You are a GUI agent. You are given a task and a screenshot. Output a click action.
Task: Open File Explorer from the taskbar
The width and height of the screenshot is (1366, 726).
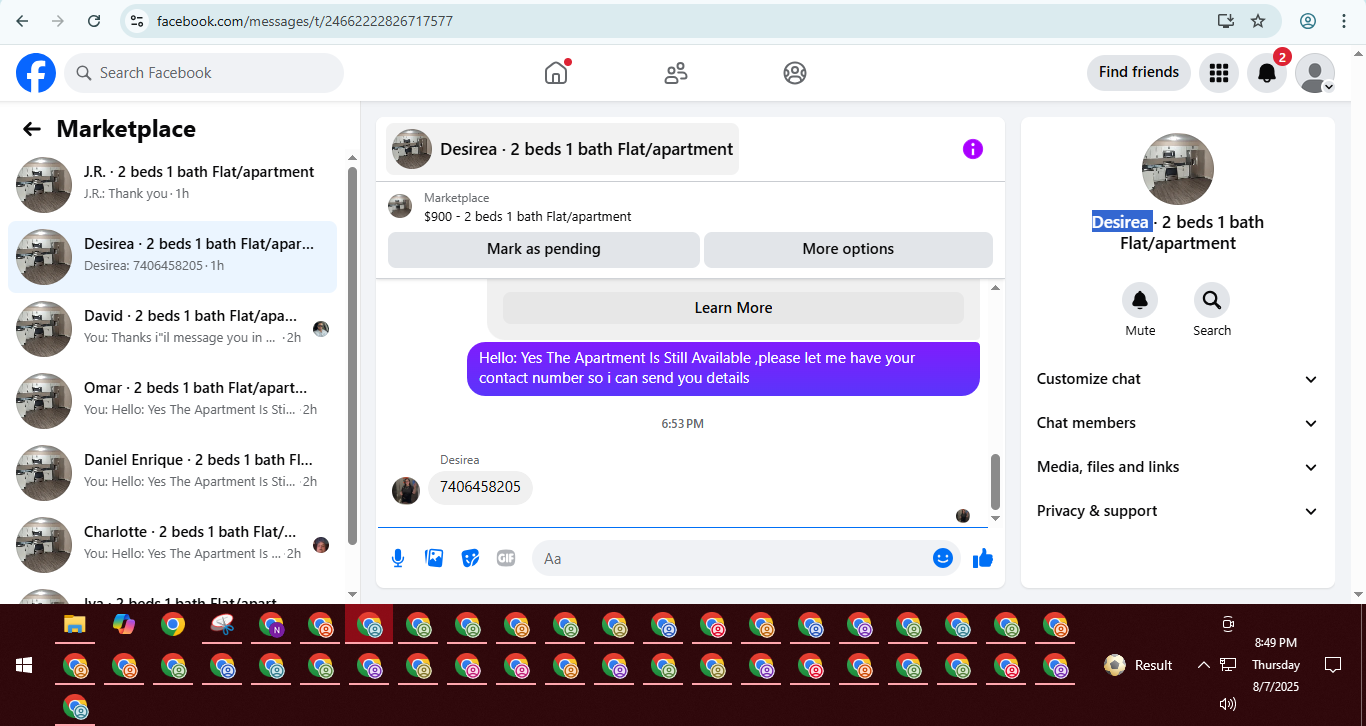[x=75, y=625]
